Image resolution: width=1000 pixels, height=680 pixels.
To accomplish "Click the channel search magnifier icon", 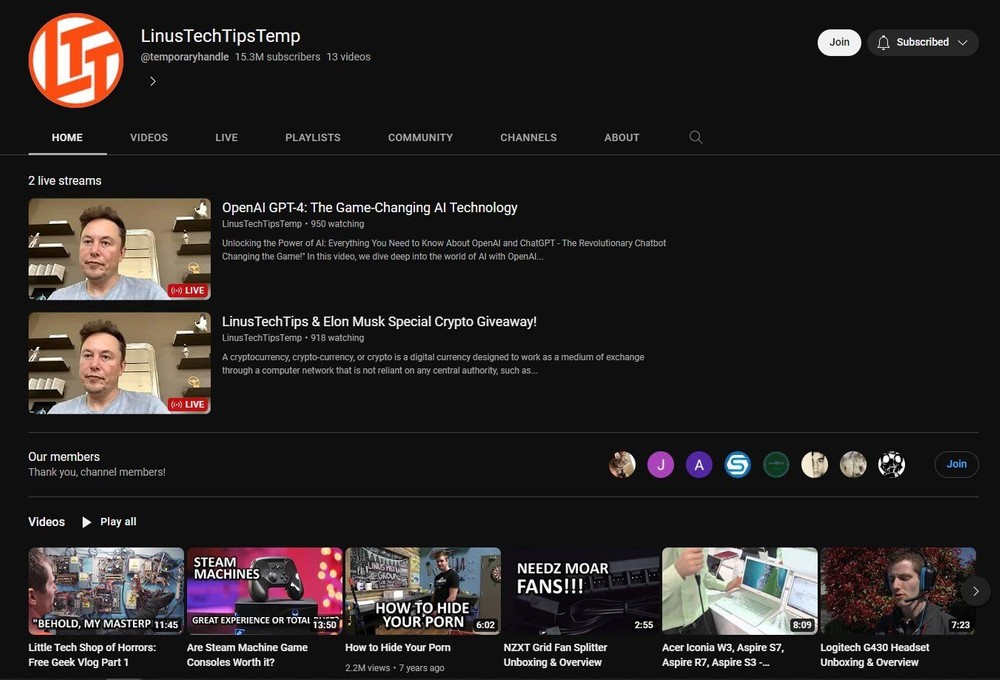I will [x=696, y=138].
